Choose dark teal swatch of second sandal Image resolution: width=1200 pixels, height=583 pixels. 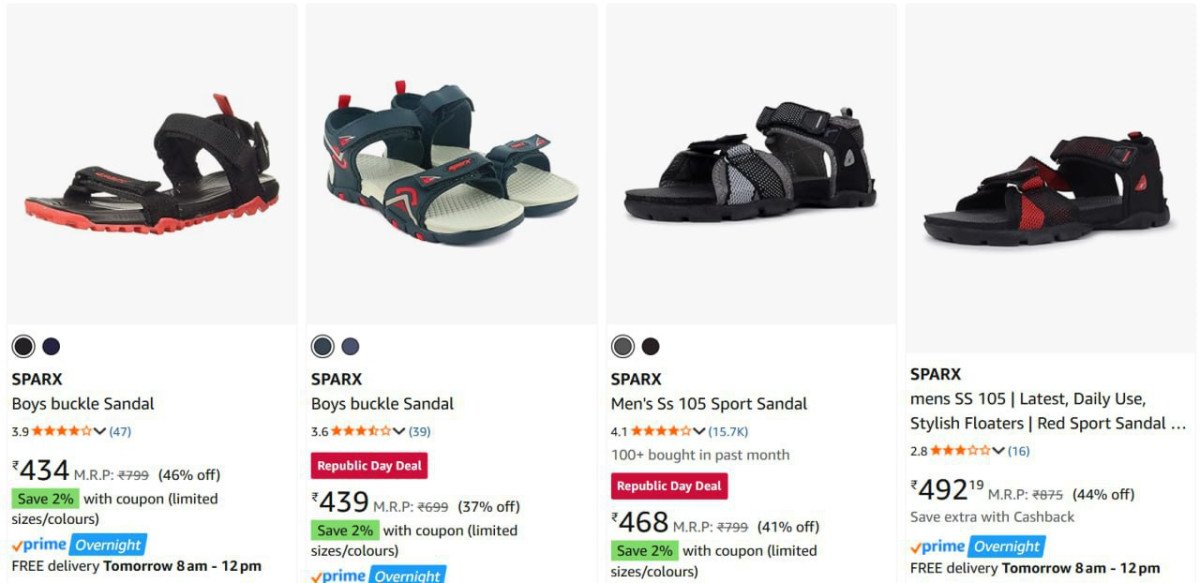(322, 346)
